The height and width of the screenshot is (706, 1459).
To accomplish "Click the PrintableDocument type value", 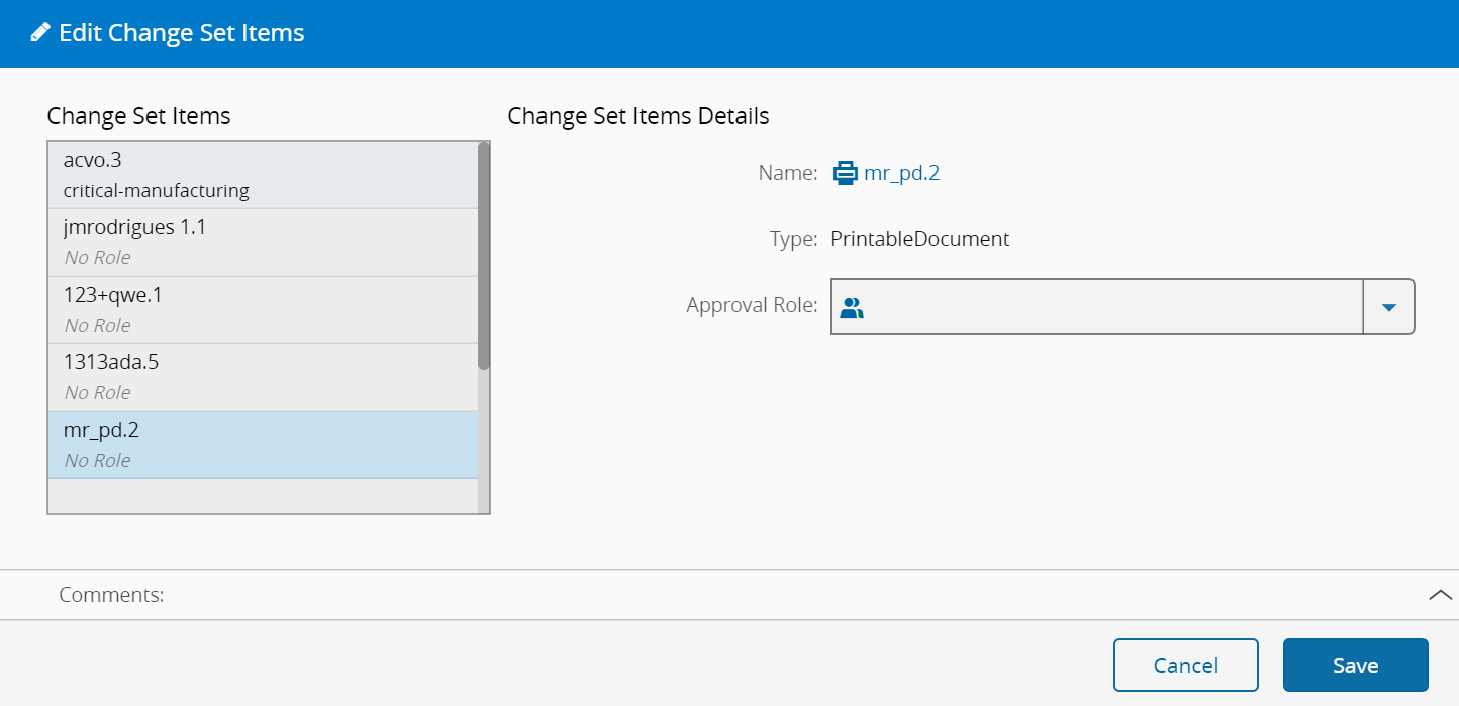I will tap(920, 239).
